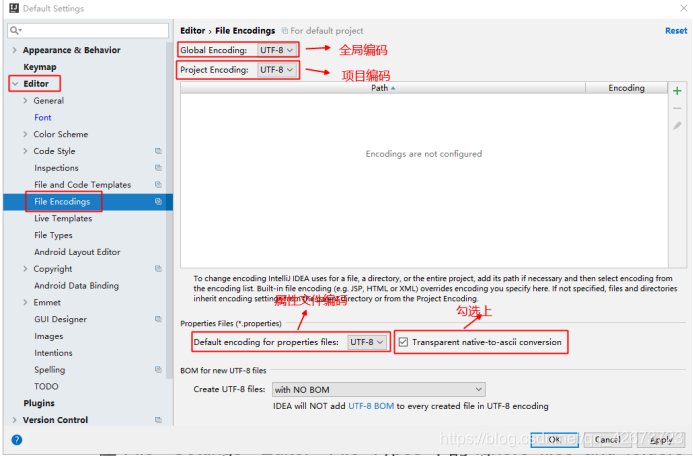Follow the UTF-8 BOM link
Screen dimensions: 693x457
point(371,406)
